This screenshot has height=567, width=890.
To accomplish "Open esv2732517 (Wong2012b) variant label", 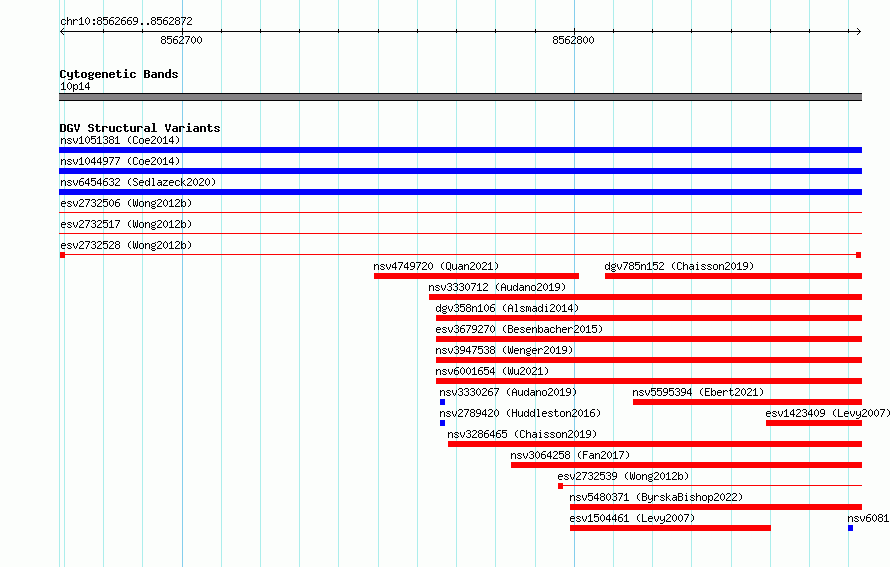I will [x=126, y=224].
